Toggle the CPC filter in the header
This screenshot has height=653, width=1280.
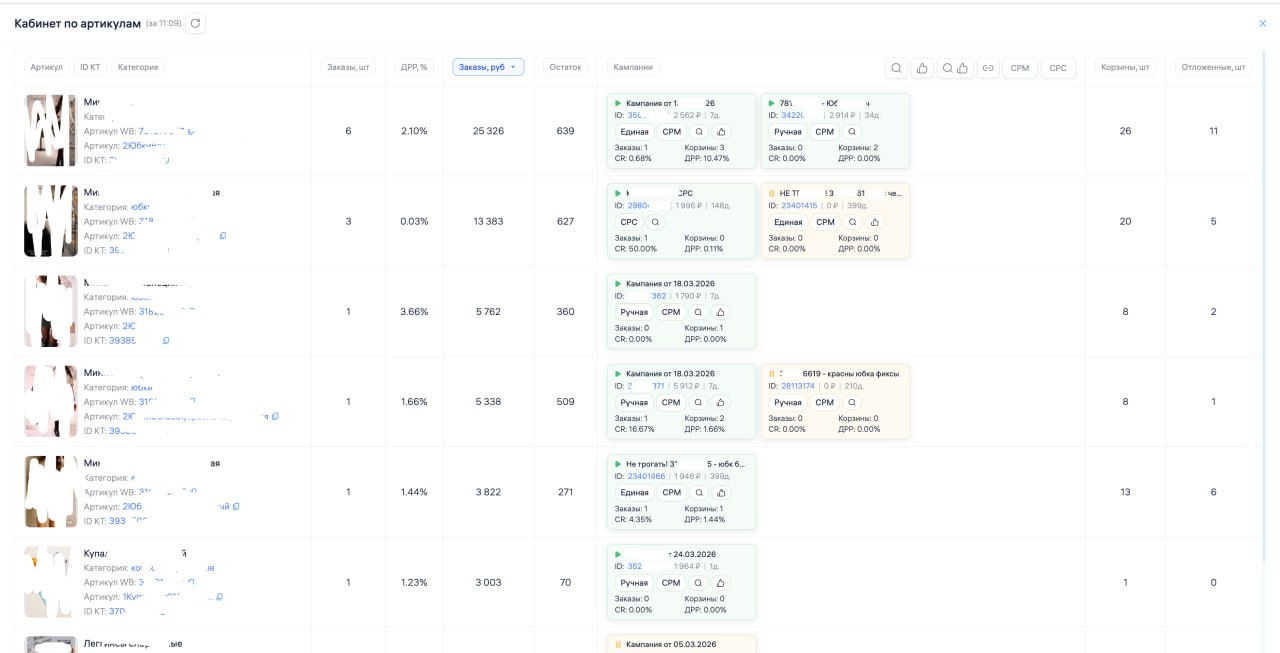[x=1058, y=68]
